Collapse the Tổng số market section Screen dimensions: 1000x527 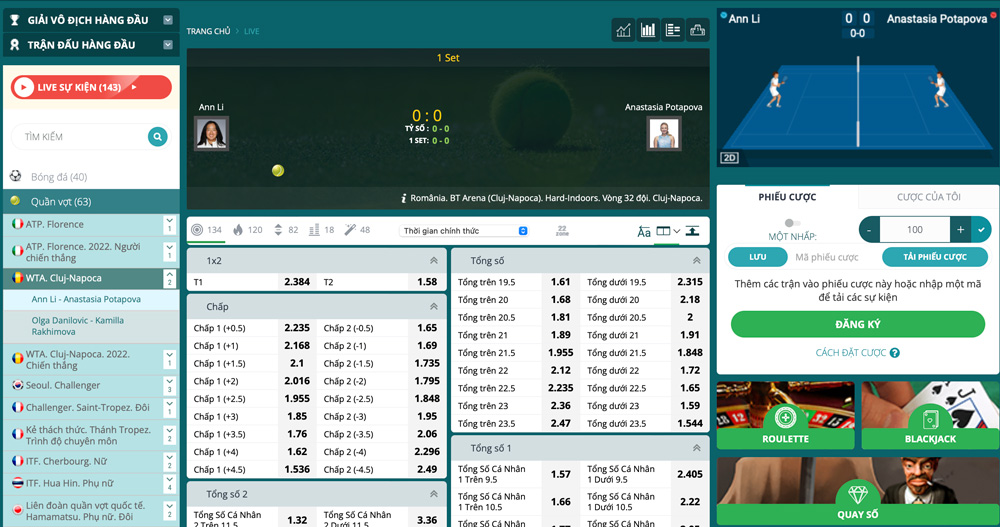tap(696, 260)
